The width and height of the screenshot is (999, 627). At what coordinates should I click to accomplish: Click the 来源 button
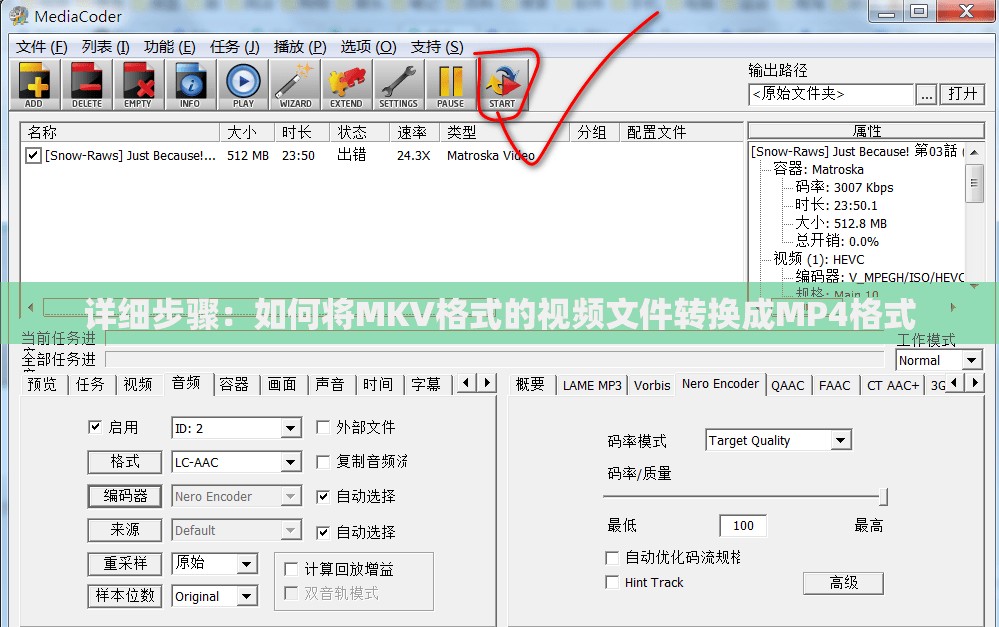point(125,530)
